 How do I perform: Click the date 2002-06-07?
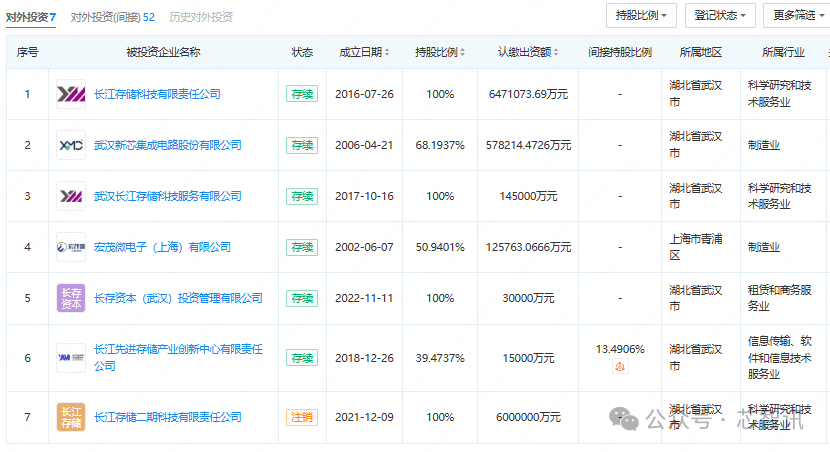coord(364,247)
